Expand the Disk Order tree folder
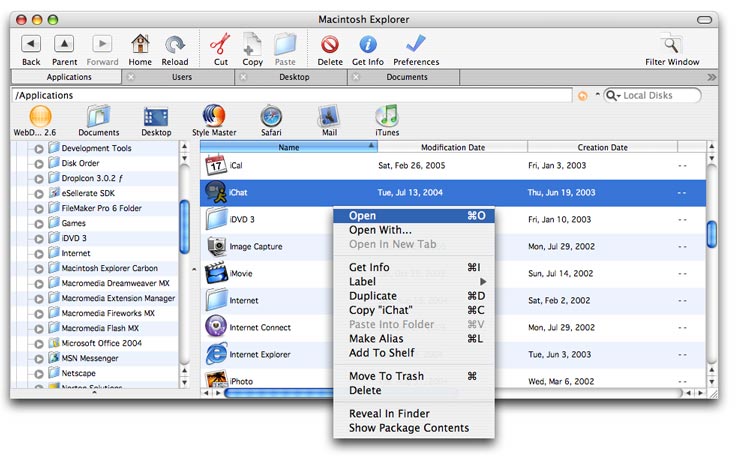741x459 pixels. click(39, 164)
